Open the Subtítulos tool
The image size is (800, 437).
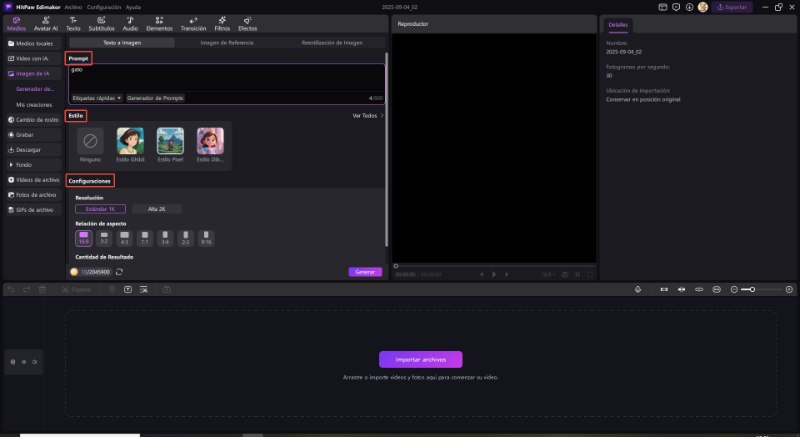102,24
